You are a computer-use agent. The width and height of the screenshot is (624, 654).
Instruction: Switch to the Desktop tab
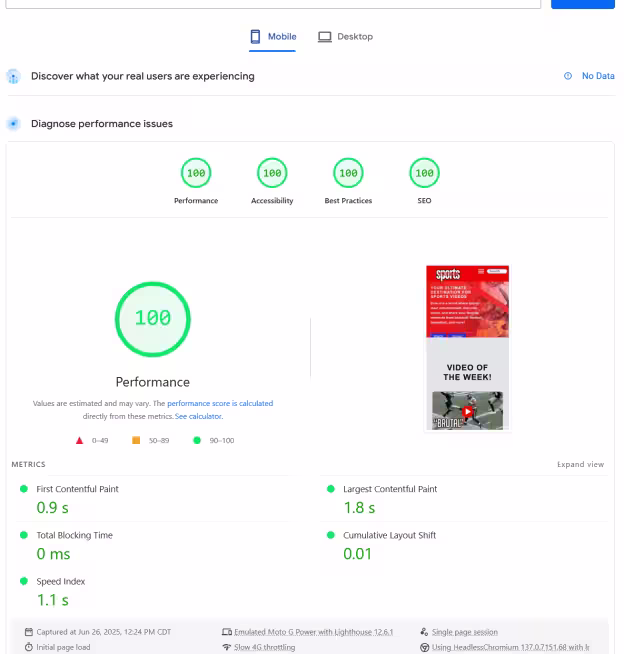tap(345, 37)
